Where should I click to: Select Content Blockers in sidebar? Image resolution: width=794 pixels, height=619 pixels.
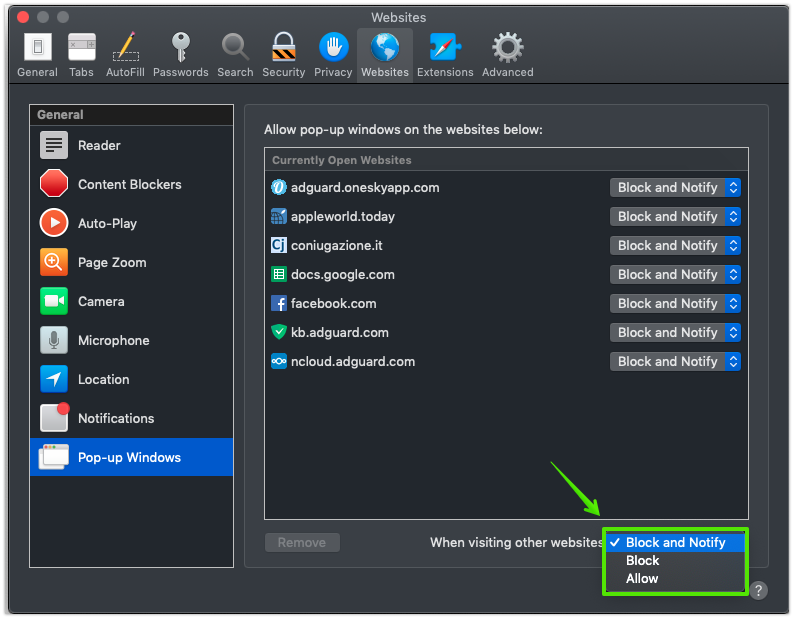[131, 184]
